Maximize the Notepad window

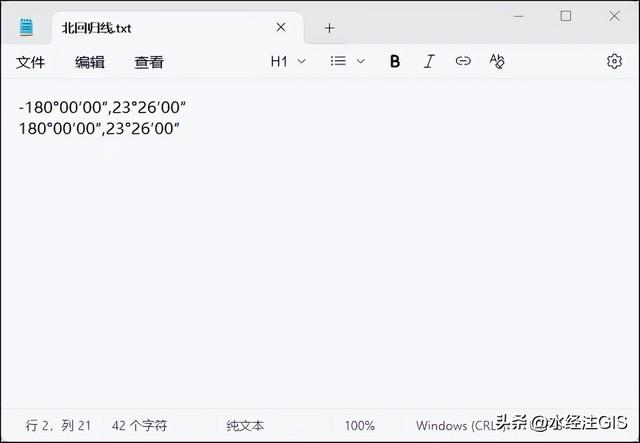566,16
